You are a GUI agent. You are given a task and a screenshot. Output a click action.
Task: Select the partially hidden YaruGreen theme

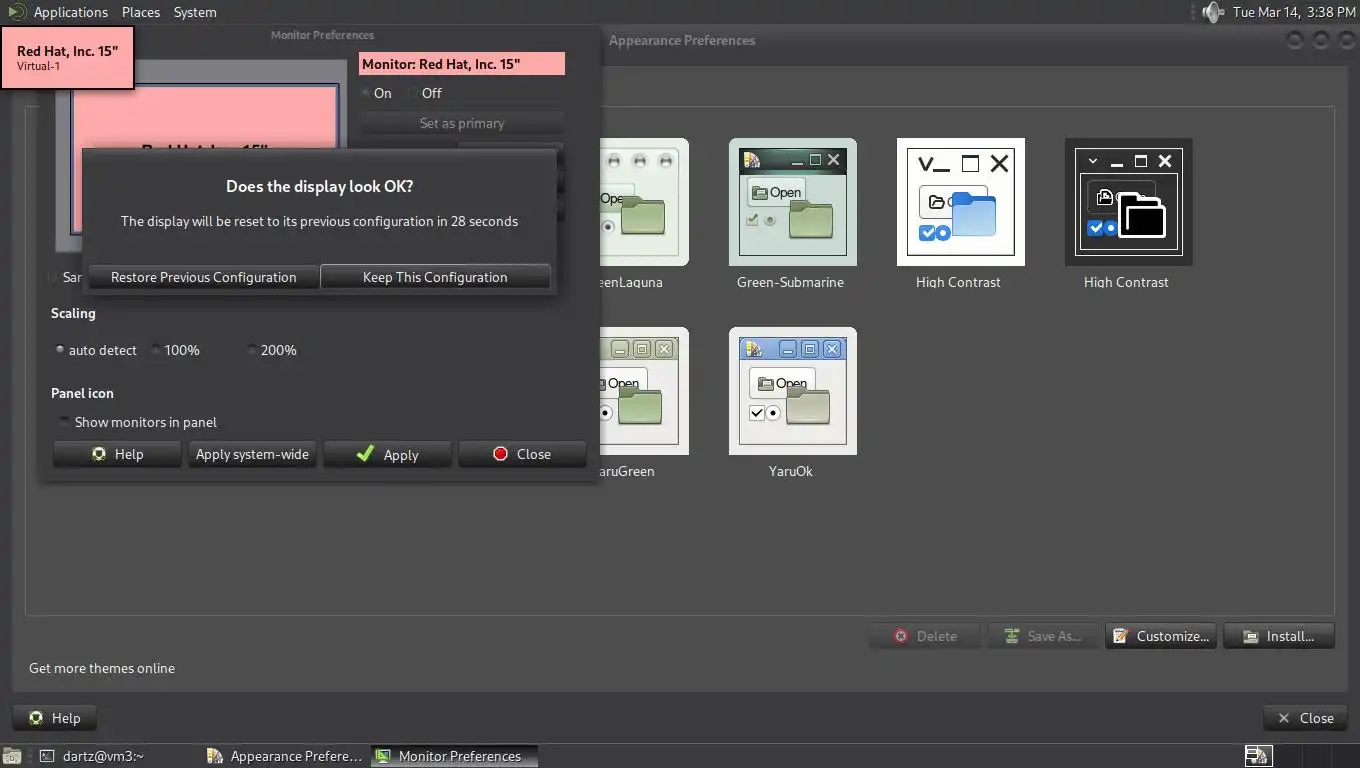[x=644, y=391]
